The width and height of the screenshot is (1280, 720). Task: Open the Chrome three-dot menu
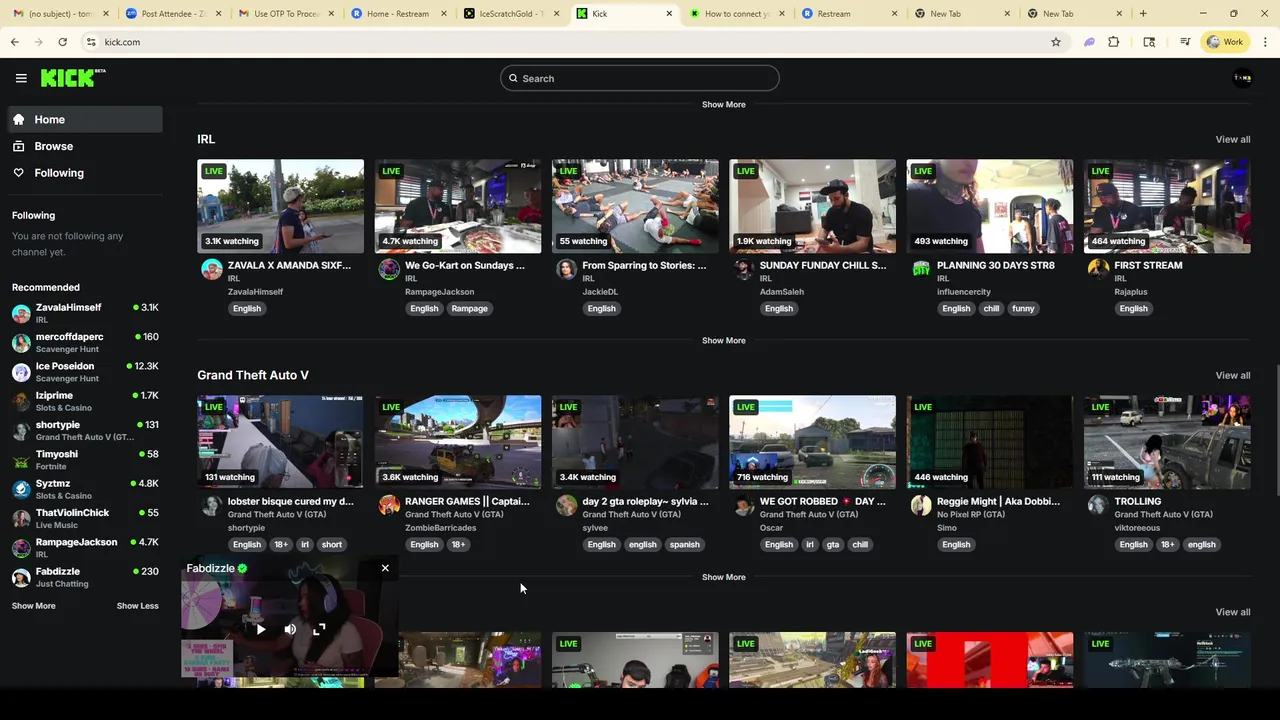(1265, 42)
